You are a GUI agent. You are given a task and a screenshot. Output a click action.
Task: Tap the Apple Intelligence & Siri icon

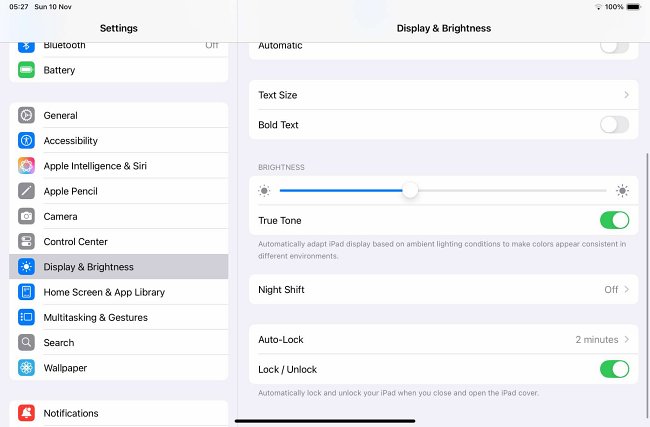coord(26,166)
